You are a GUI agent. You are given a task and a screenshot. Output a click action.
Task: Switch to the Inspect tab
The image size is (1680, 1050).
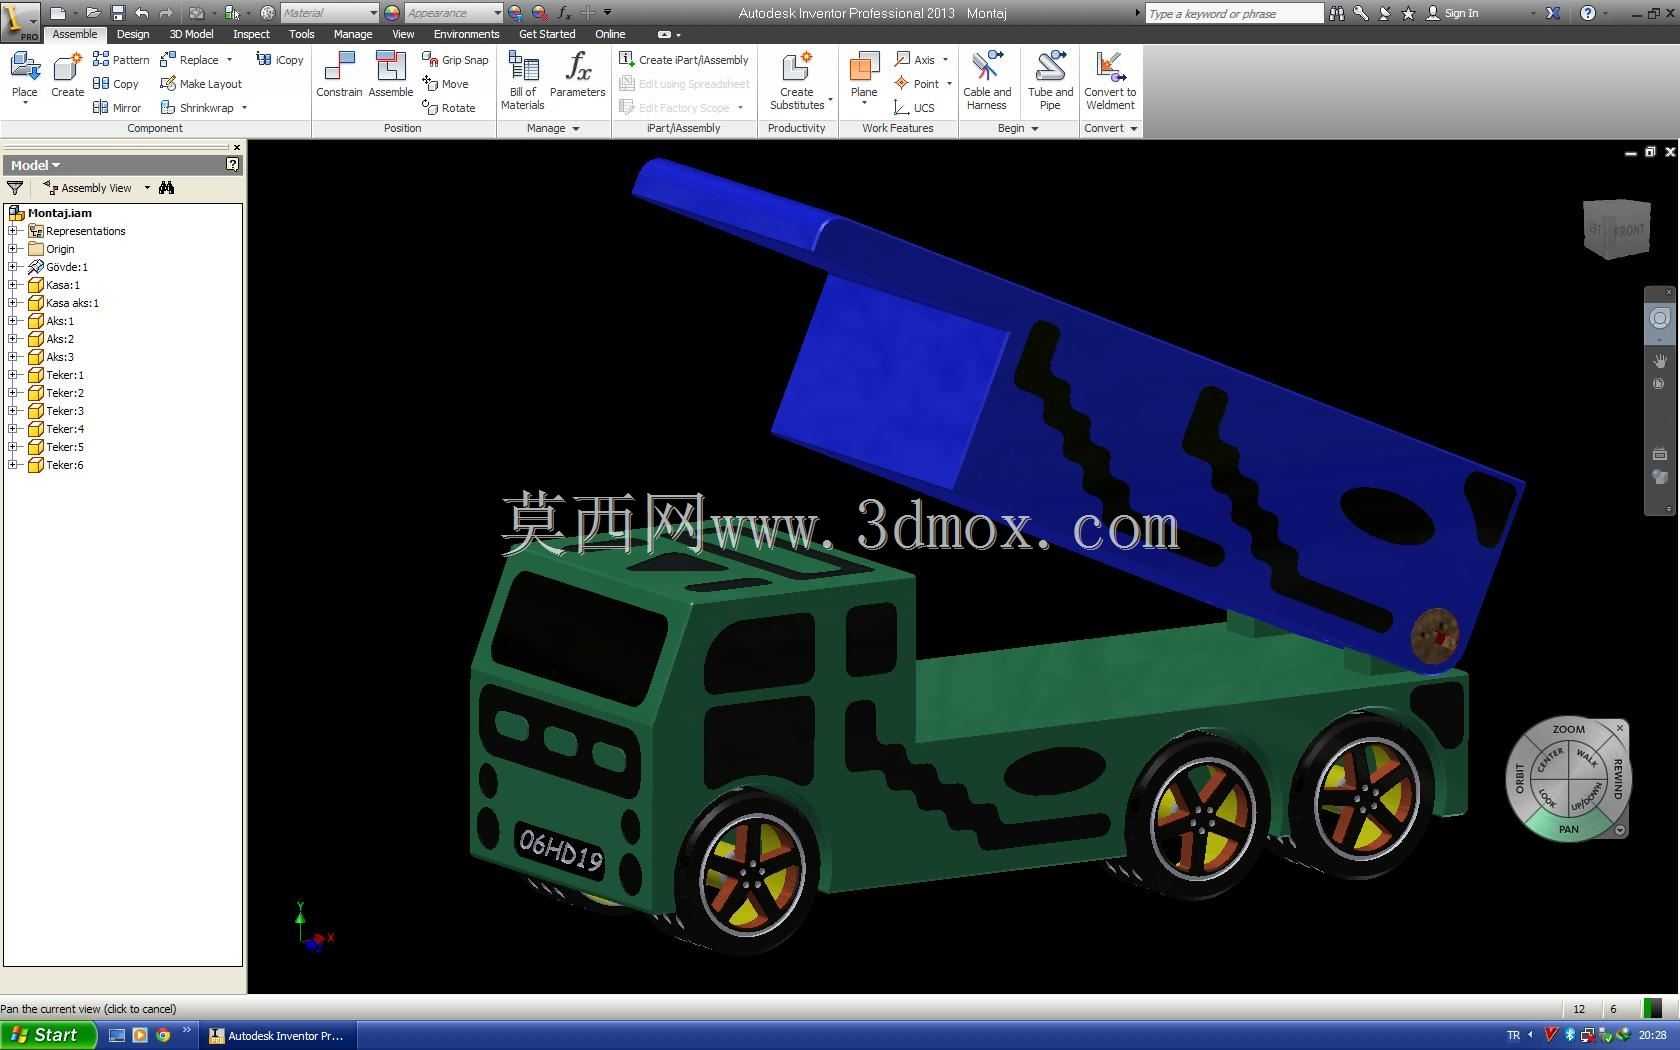click(251, 34)
